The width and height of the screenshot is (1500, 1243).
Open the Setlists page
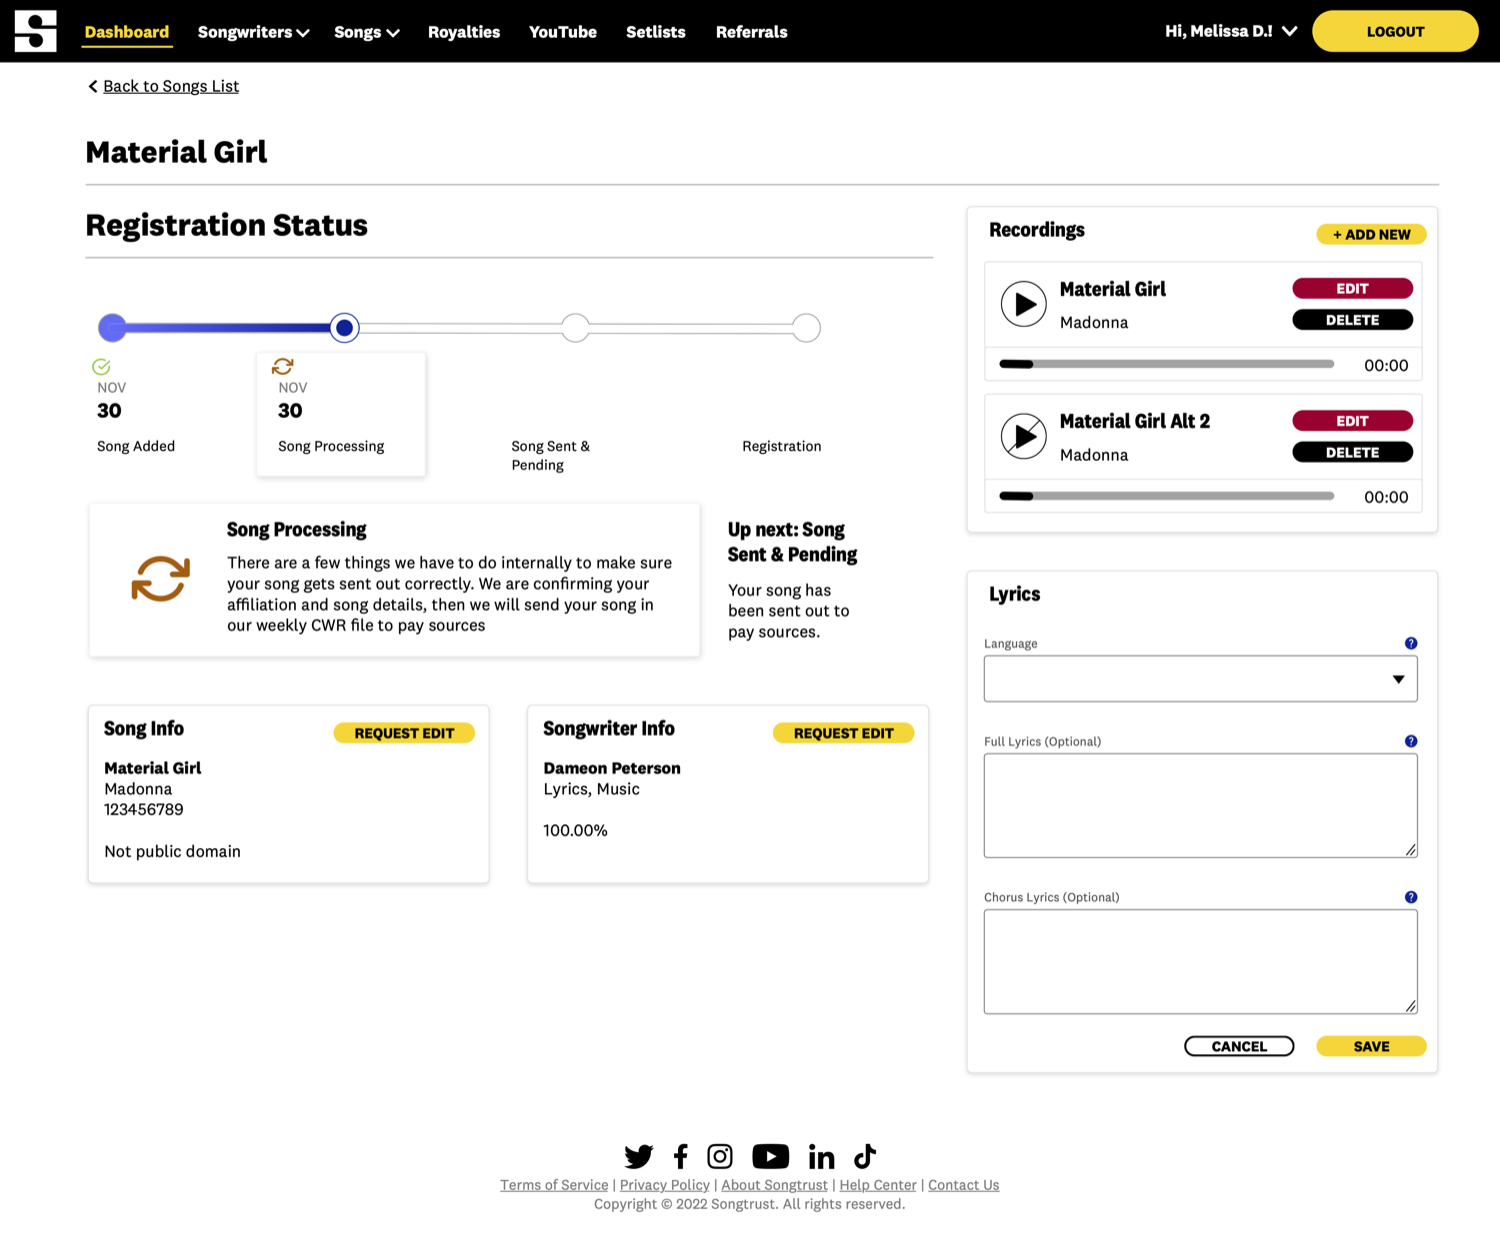click(656, 32)
